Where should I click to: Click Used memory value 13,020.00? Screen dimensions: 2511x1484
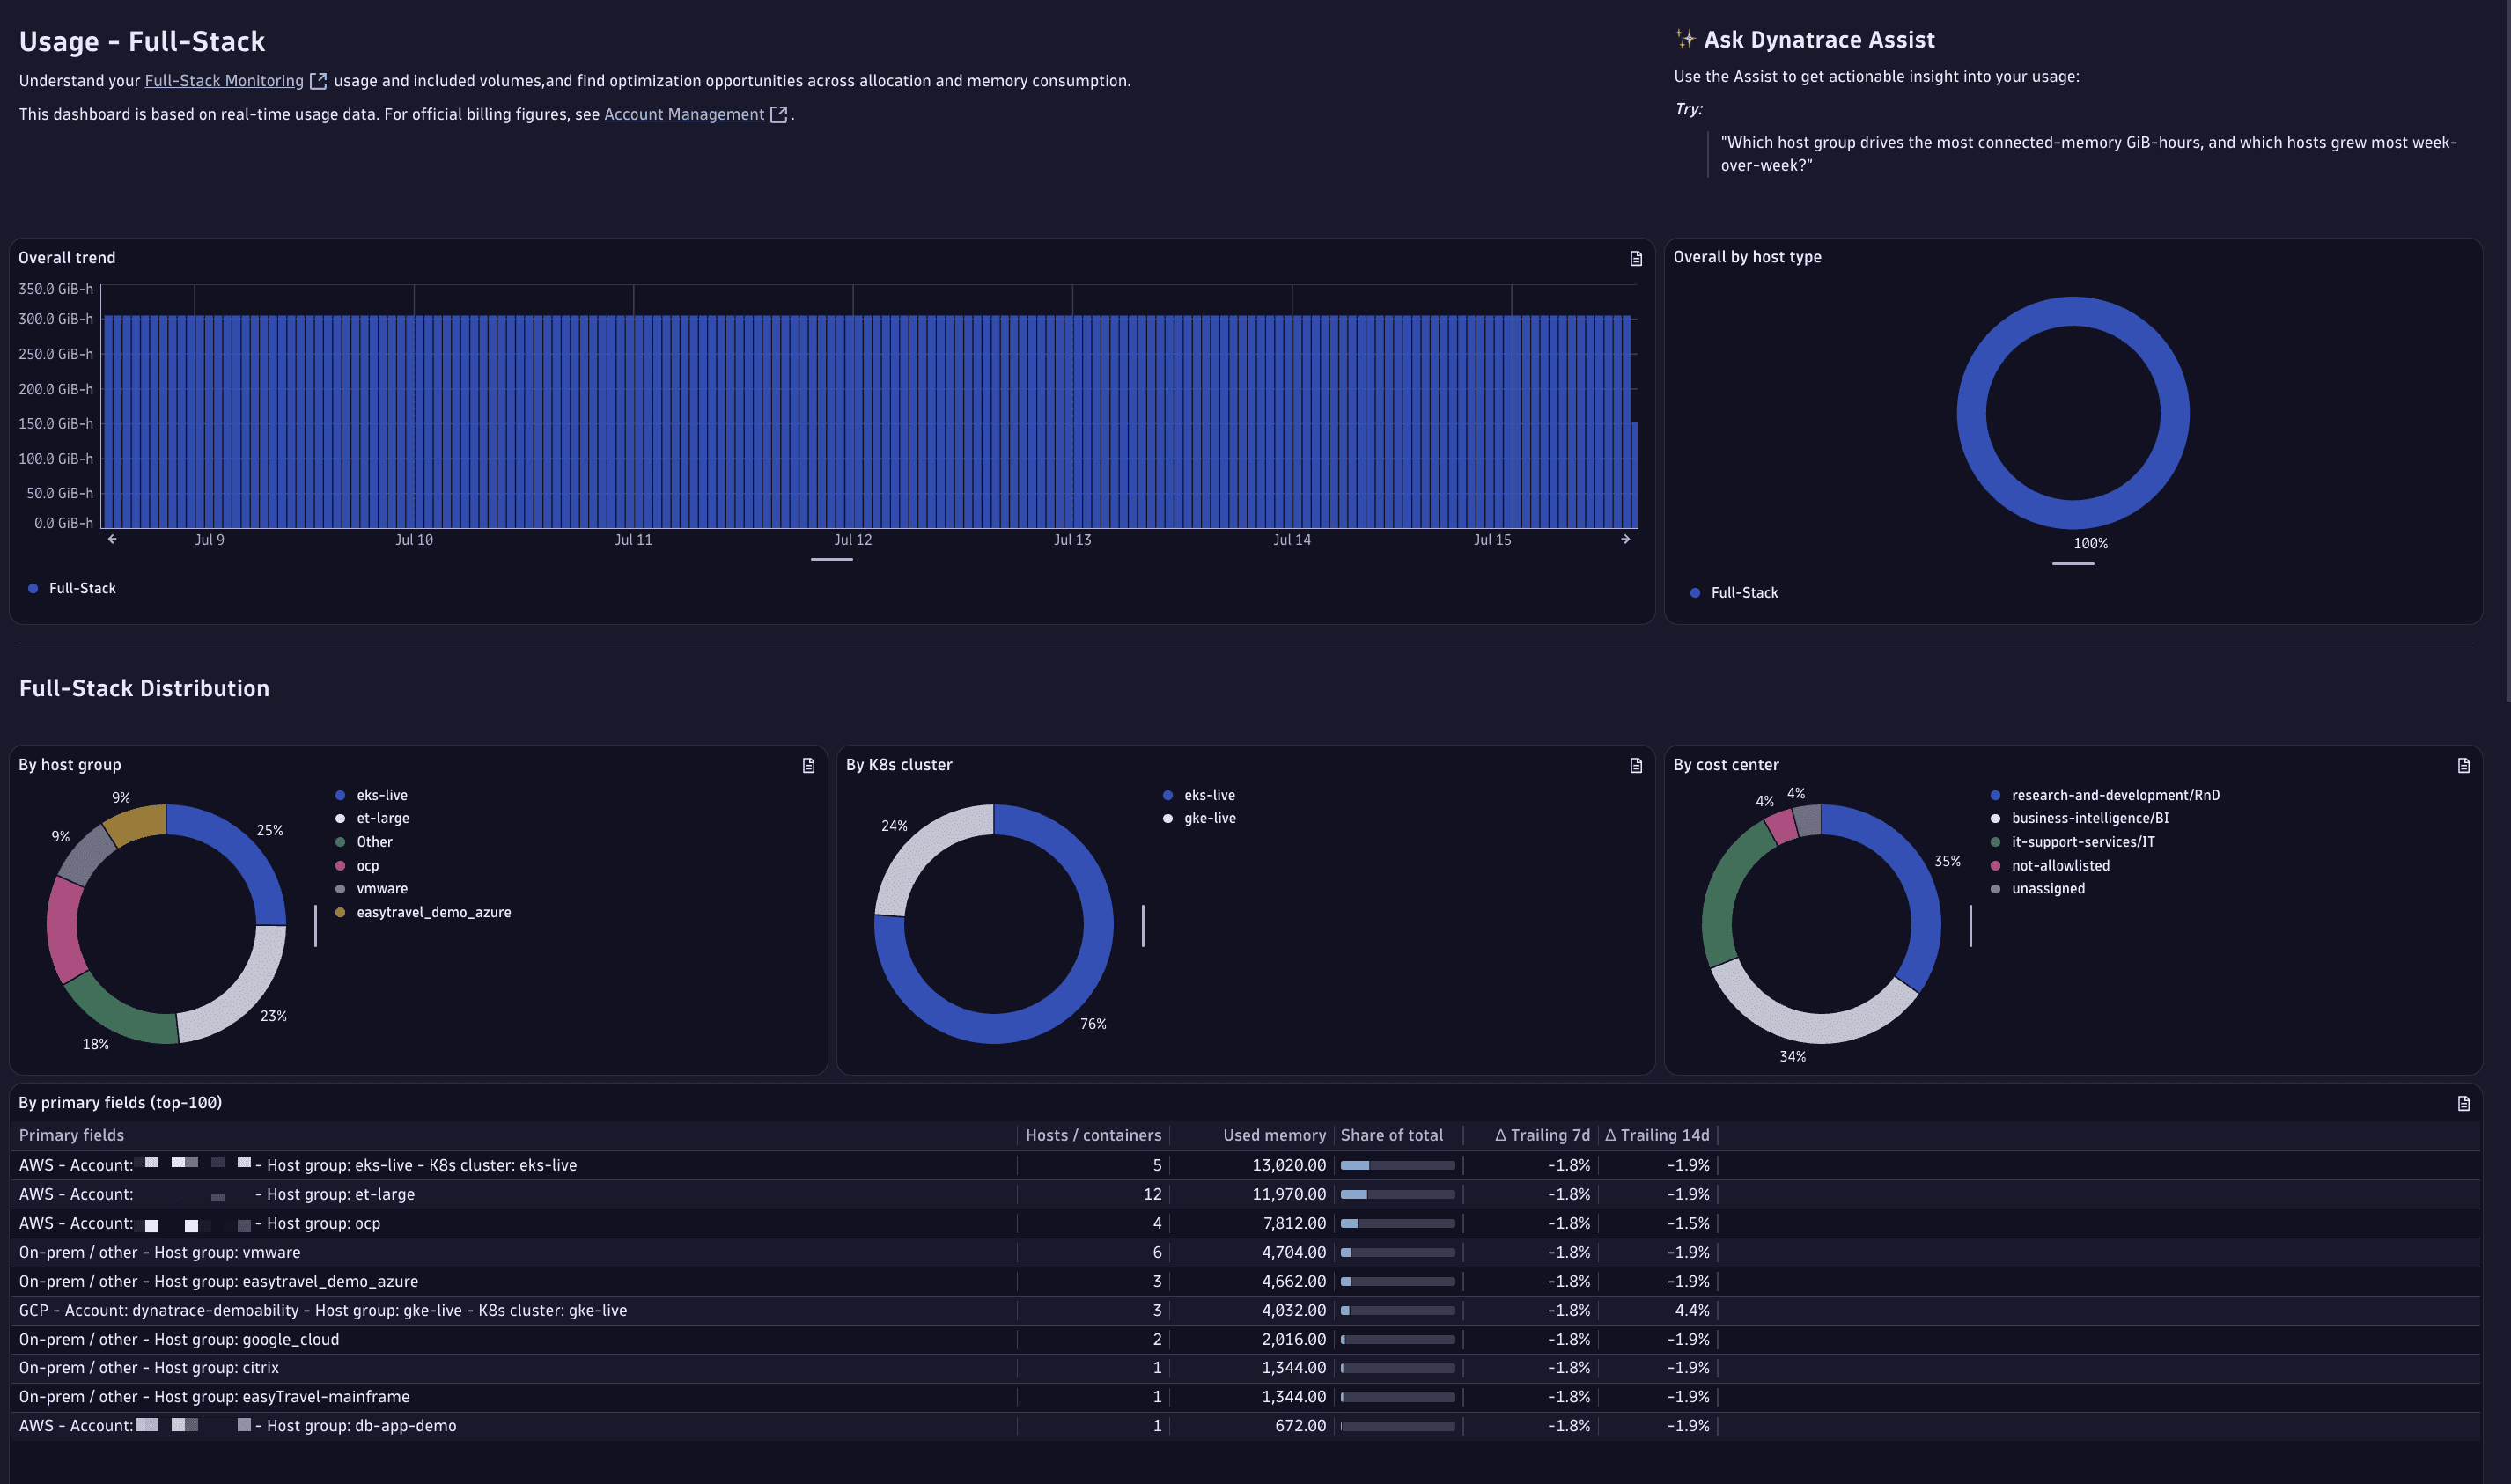pos(1289,1165)
